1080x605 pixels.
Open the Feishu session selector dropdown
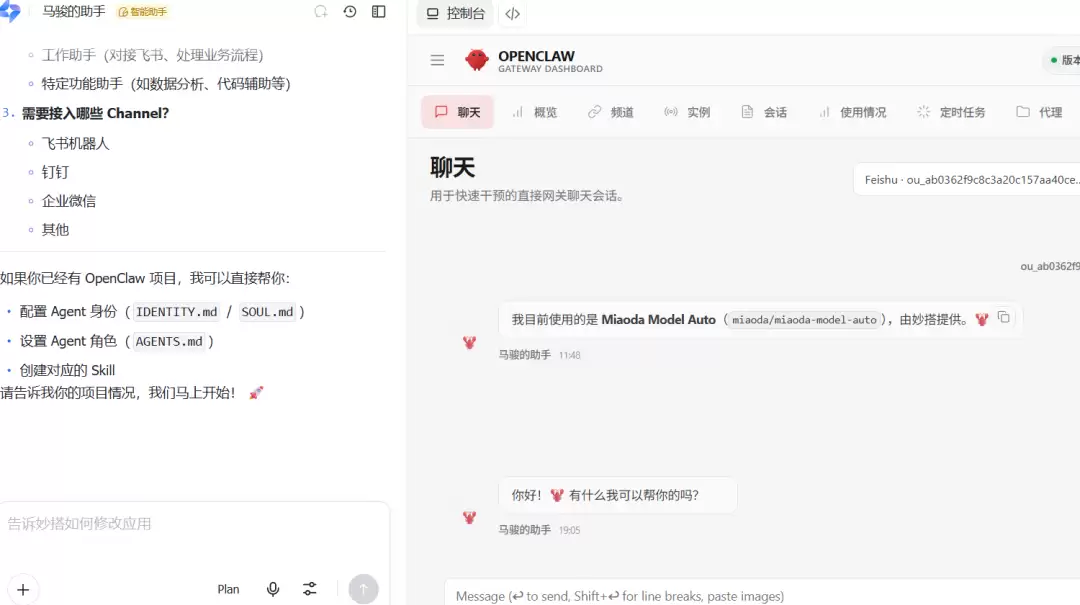(x=966, y=180)
